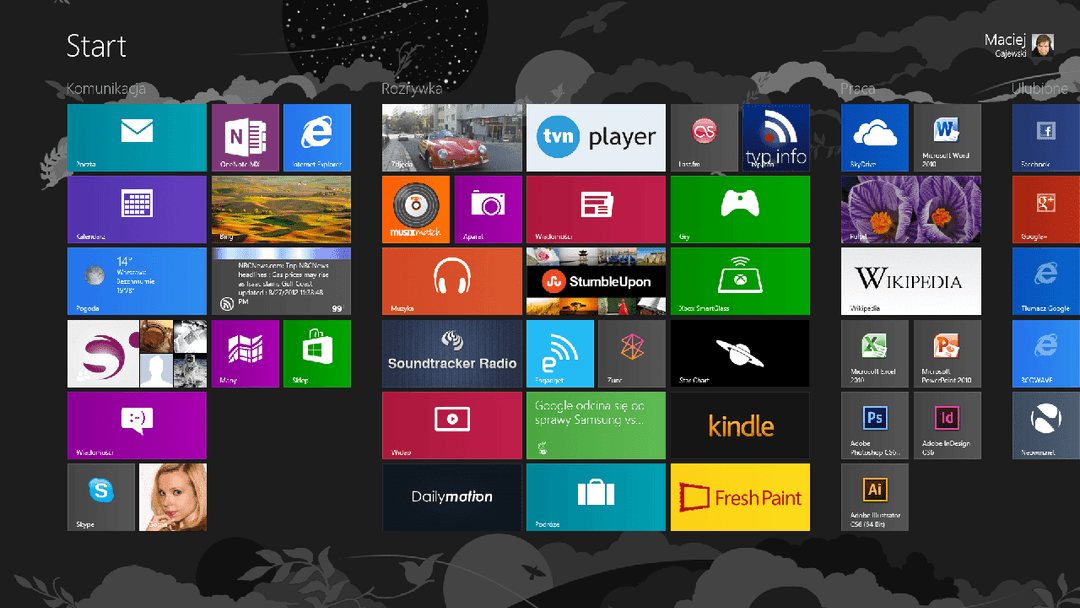Open the Muzyka headphones tile
This screenshot has width=1080, height=608.
tap(452, 281)
